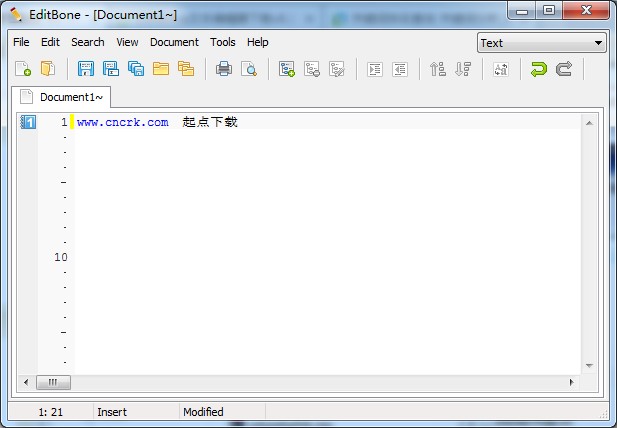617x428 pixels.
Task: Click the grey Redo arrow icon
Action: 564,69
